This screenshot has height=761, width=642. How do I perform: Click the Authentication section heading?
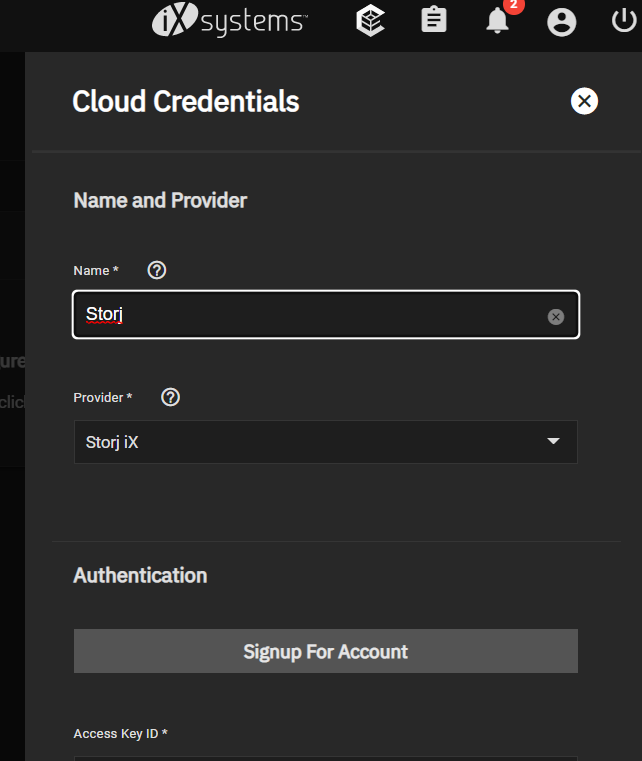click(140, 575)
